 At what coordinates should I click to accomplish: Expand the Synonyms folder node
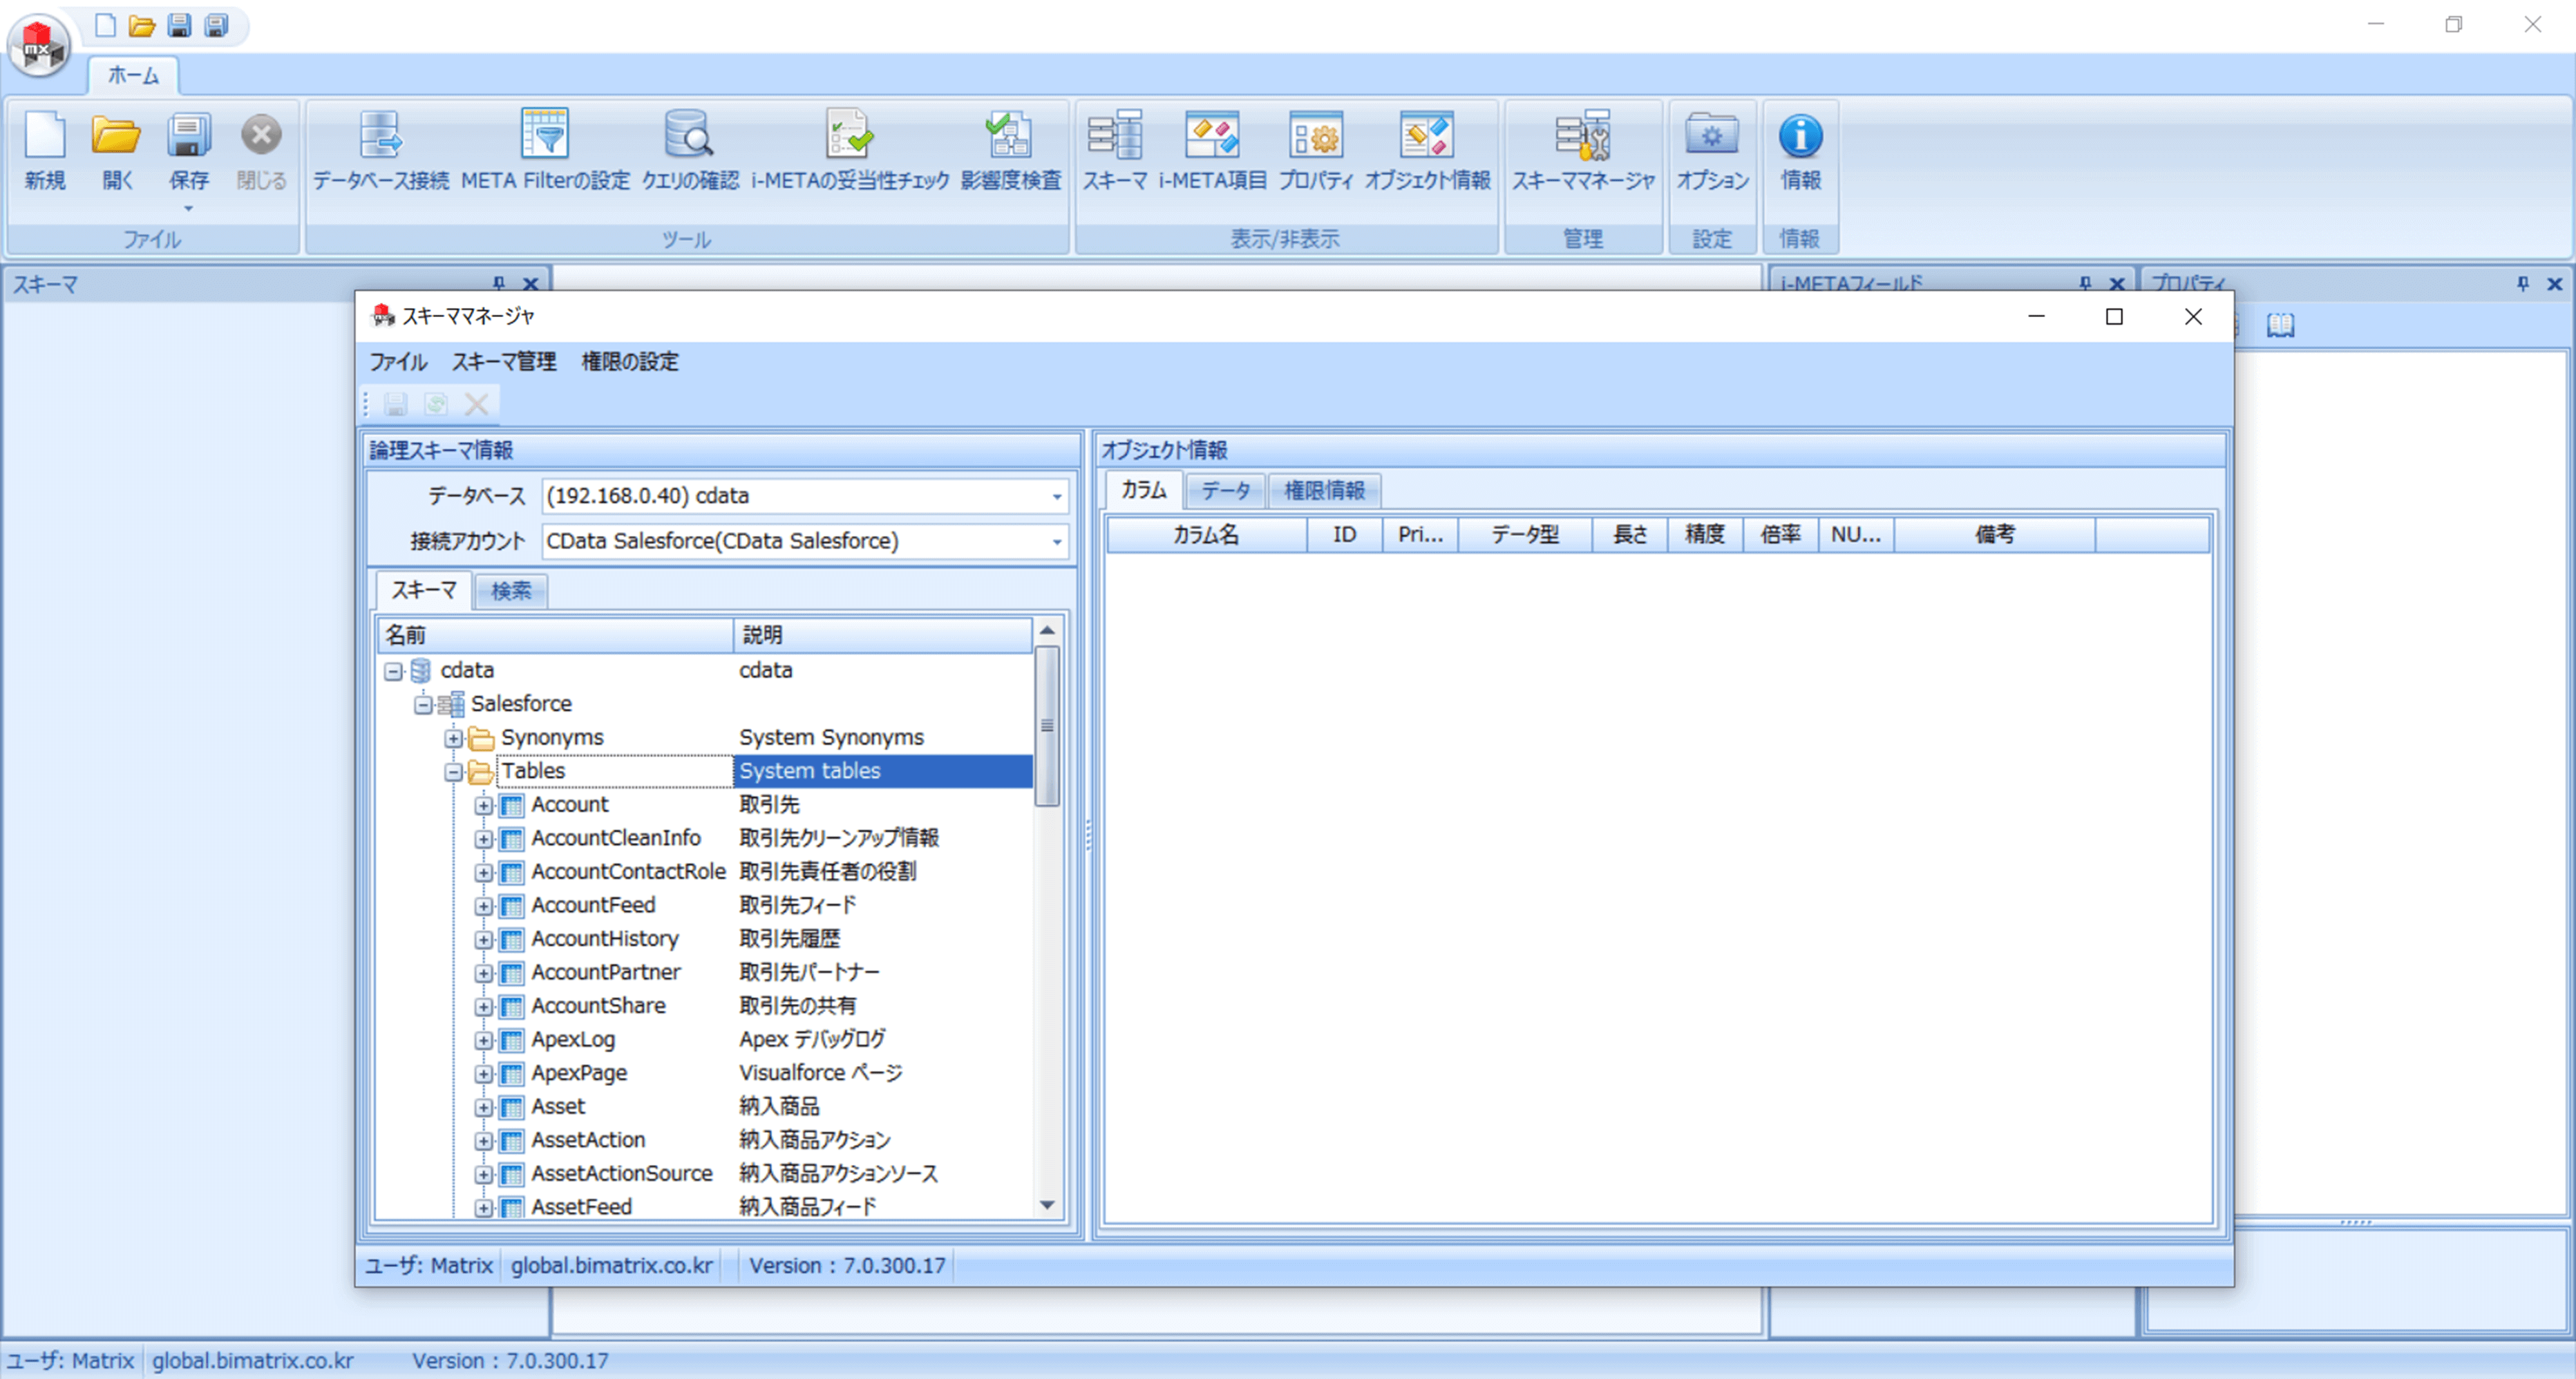coord(453,738)
